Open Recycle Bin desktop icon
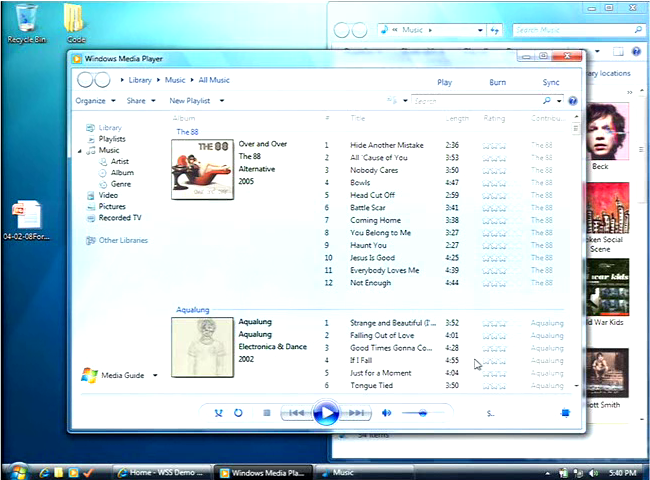The height and width of the screenshot is (480, 650). click(x=27, y=23)
